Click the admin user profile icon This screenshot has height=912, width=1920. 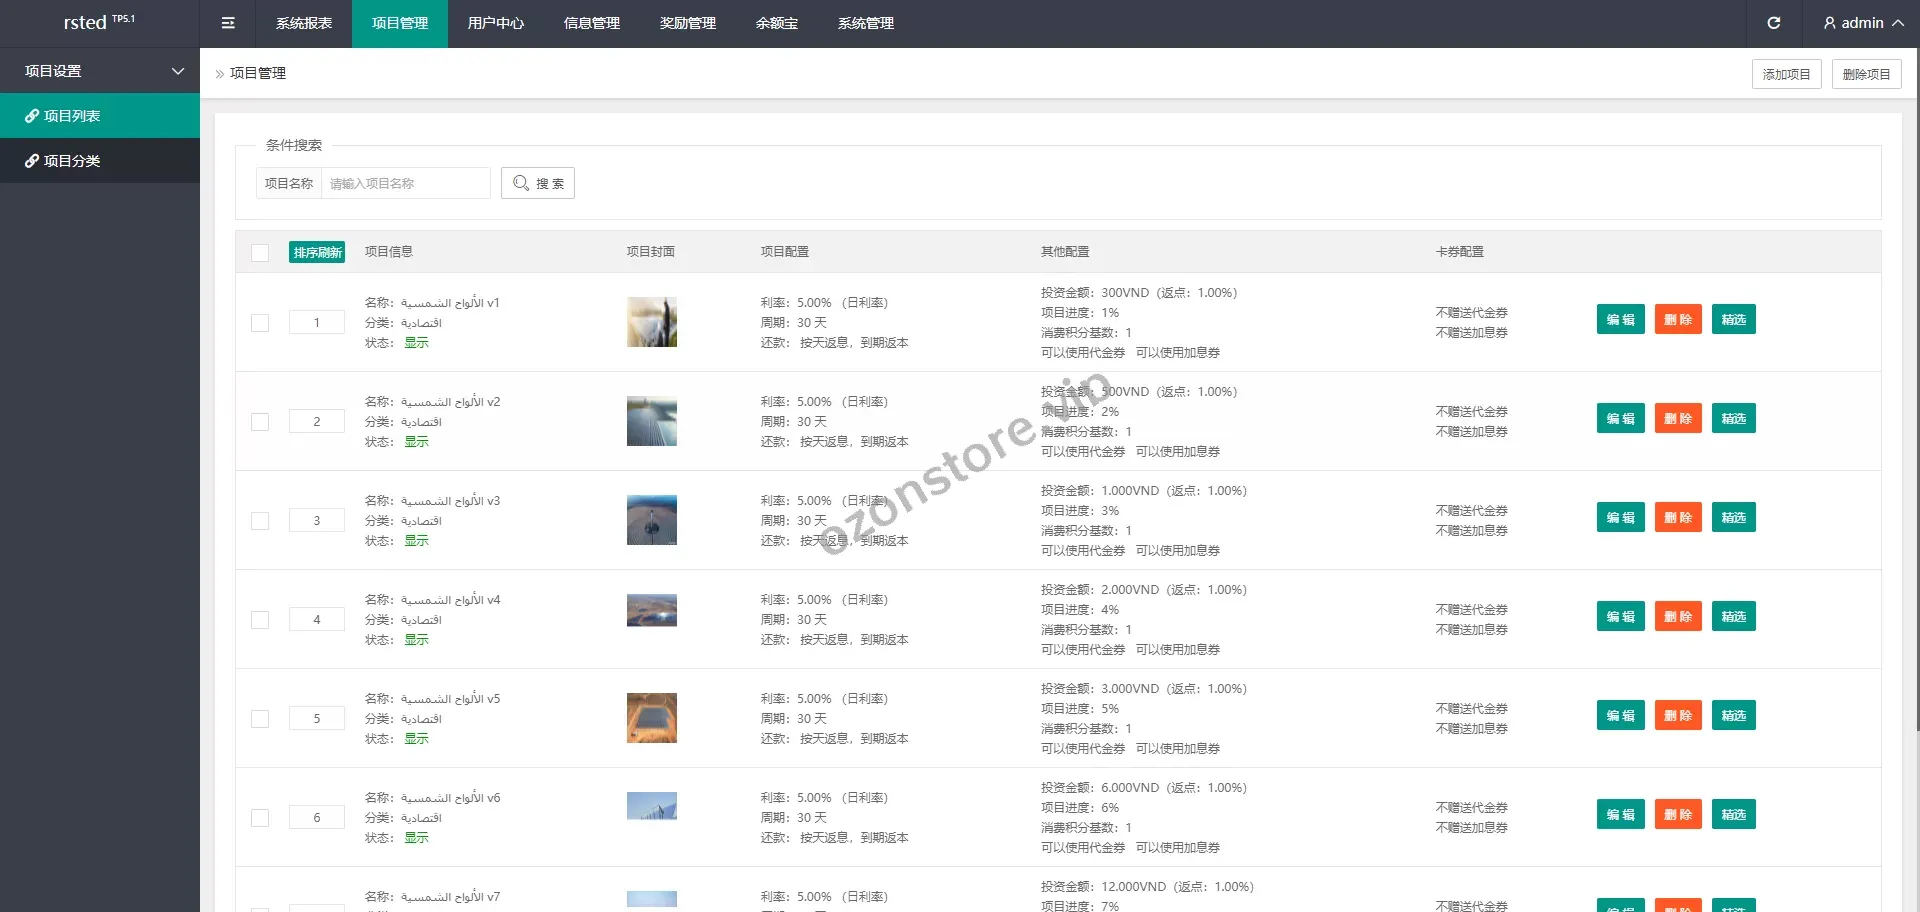(x=1829, y=23)
